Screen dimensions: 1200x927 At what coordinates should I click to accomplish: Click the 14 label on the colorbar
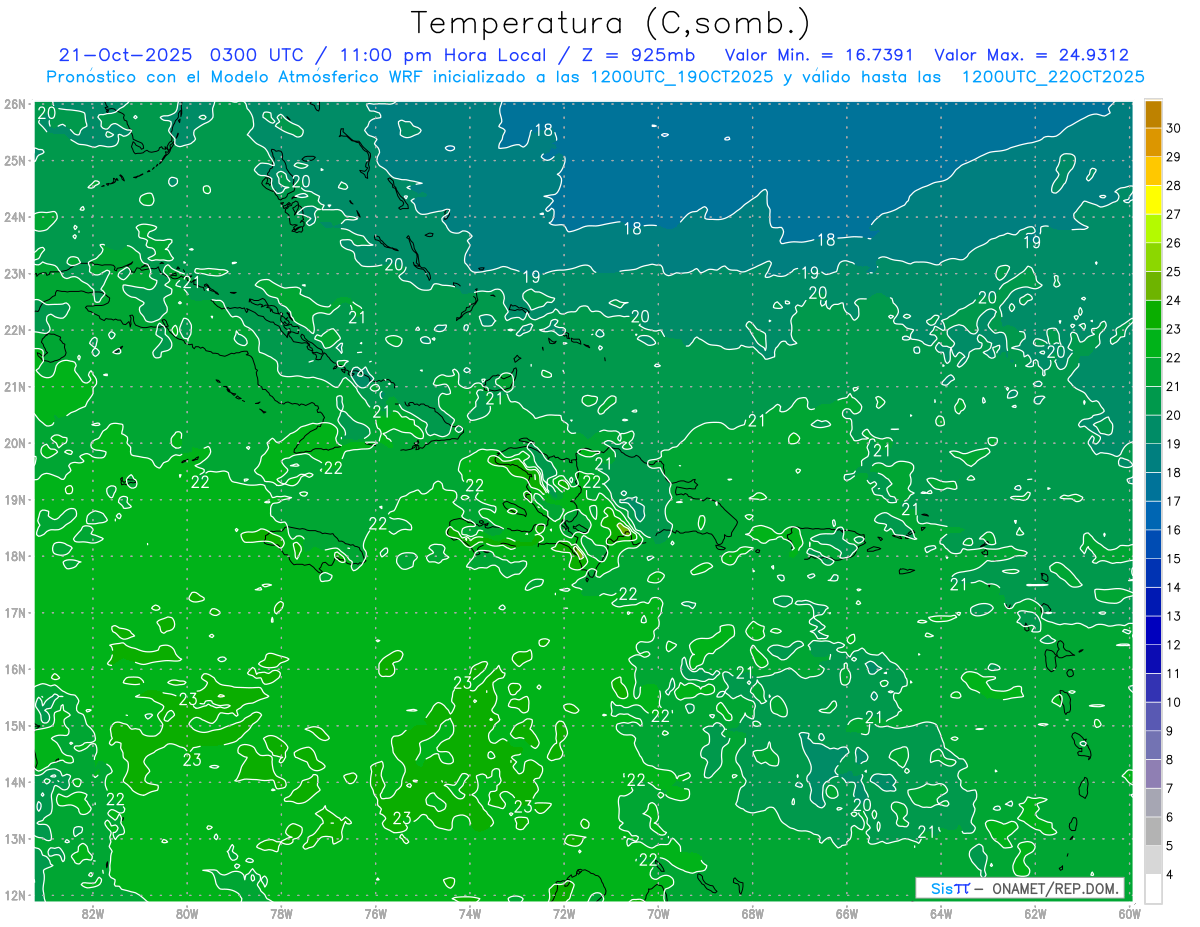1173,587
